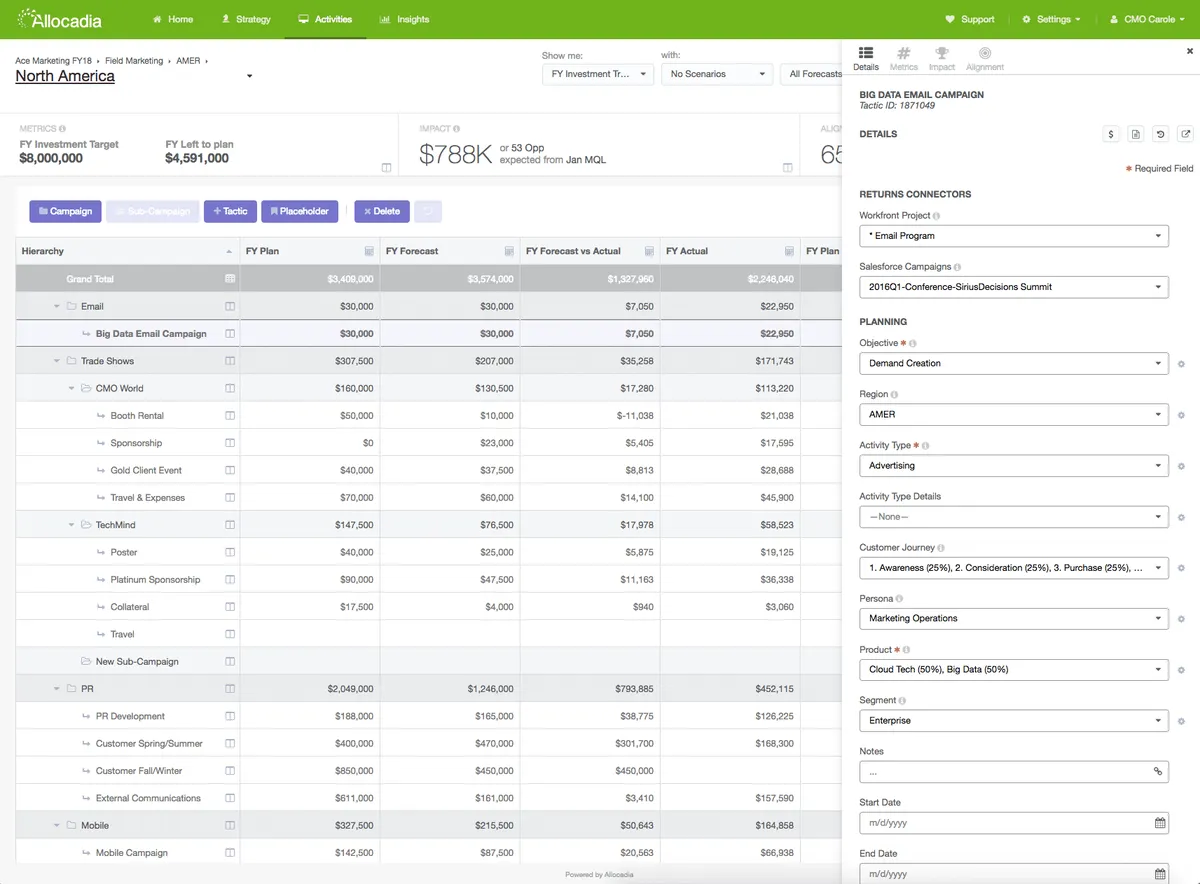Collapse the Trade Shows campaign row
Viewport: 1200px width, 884px height.
(x=57, y=361)
